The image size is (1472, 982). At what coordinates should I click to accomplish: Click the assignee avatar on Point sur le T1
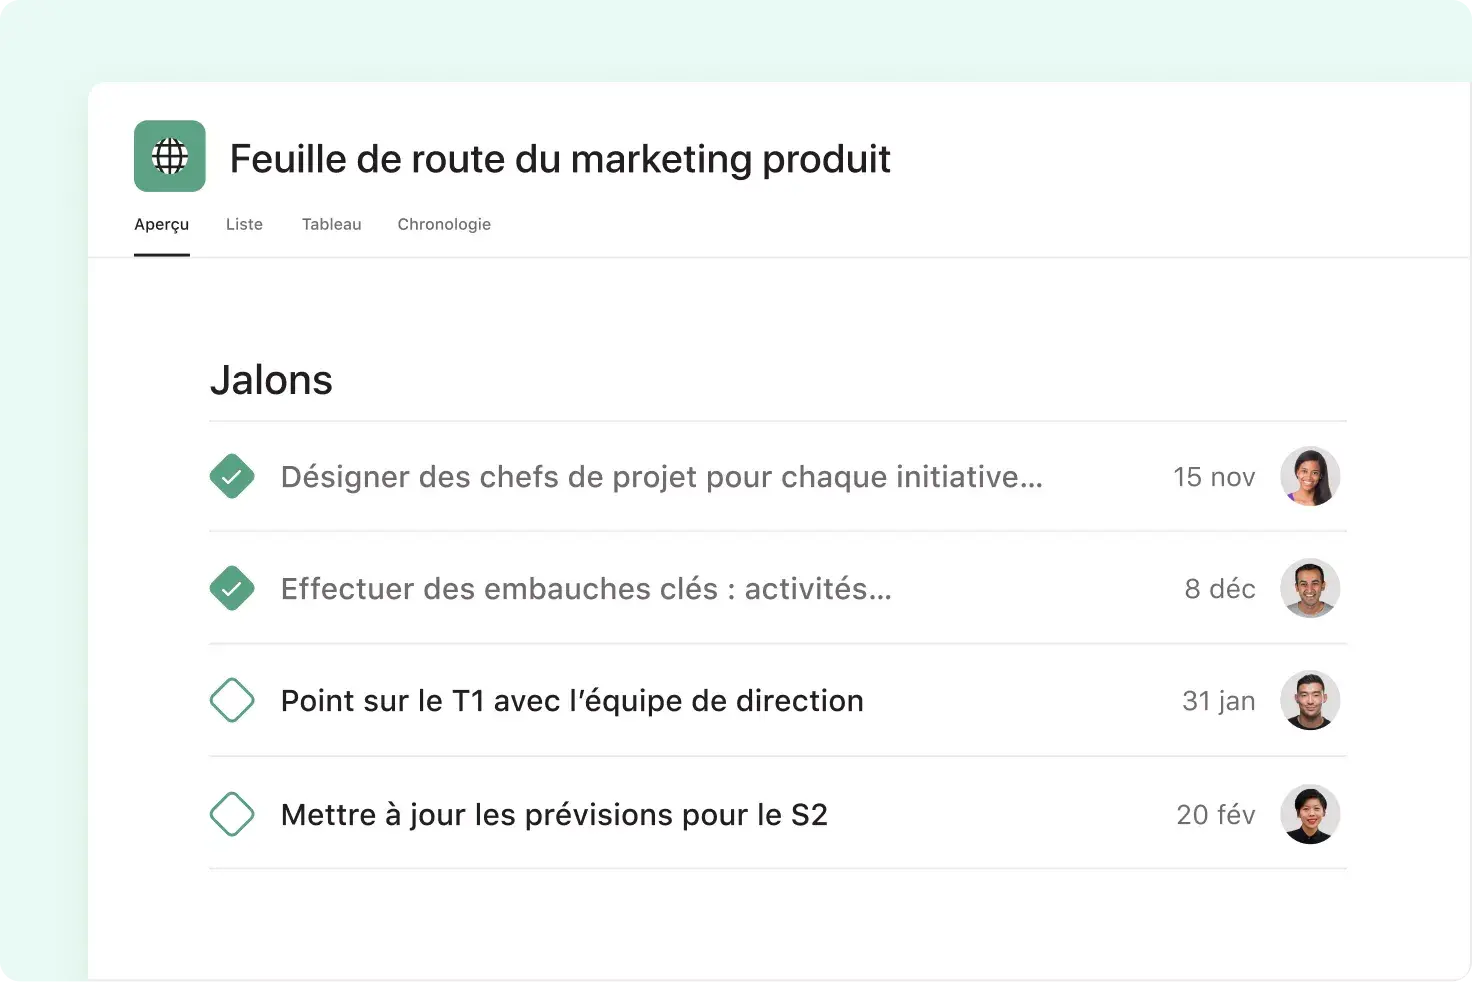tap(1310, 700)
